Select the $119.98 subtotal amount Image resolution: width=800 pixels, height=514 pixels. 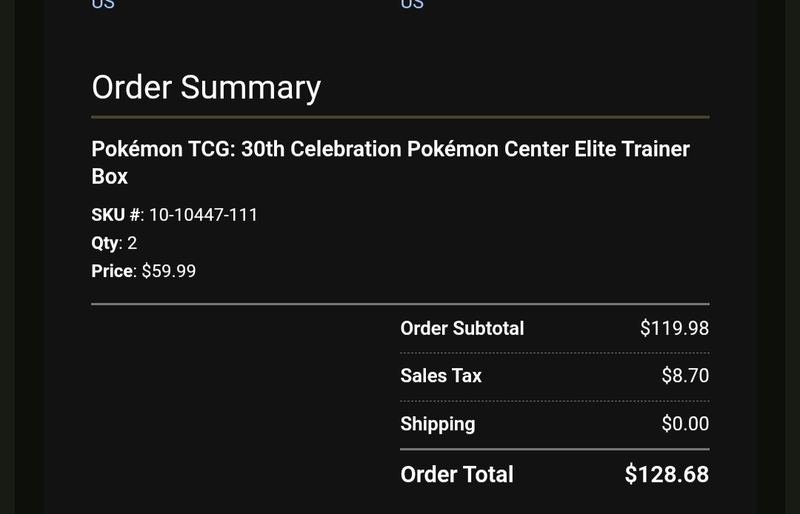(674, 328)
